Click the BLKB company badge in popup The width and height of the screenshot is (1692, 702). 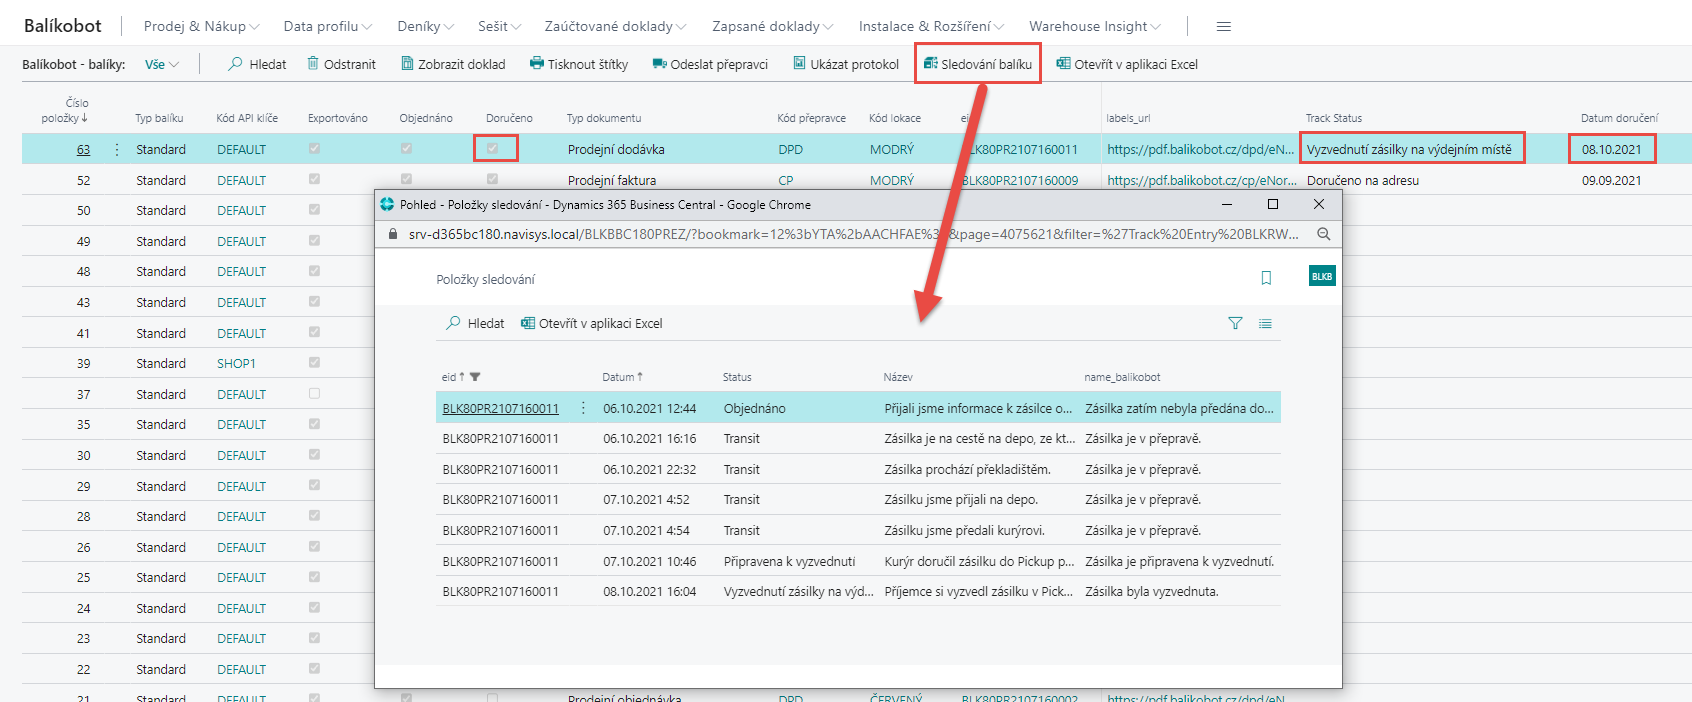(1322, 276)
